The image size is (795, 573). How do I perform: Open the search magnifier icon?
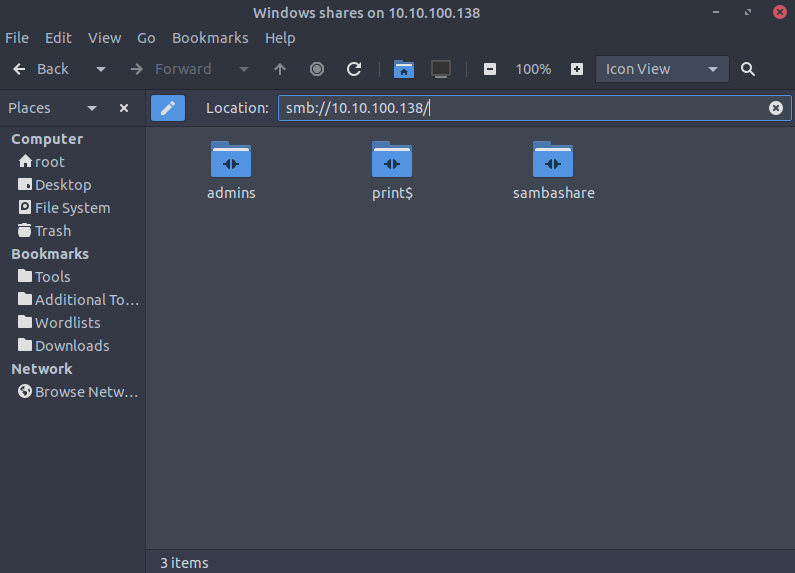(x=748, y=69)
